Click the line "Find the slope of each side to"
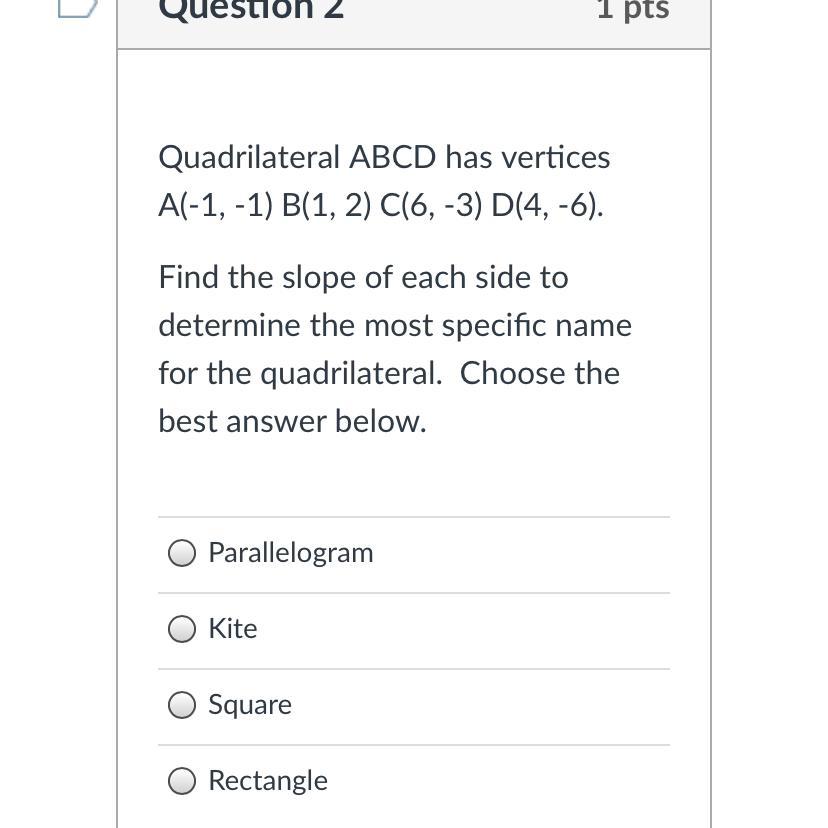828x828 pixels. (x=363, y=277)
